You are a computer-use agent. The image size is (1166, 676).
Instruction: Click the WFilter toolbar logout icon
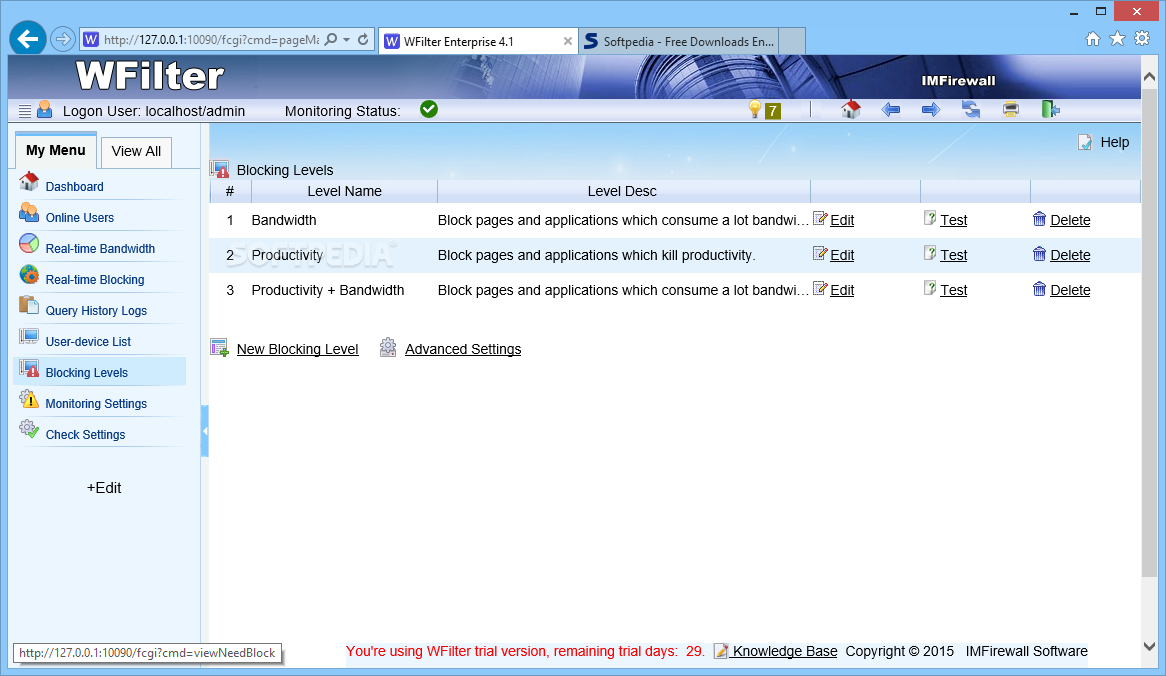pos(1051,110)
